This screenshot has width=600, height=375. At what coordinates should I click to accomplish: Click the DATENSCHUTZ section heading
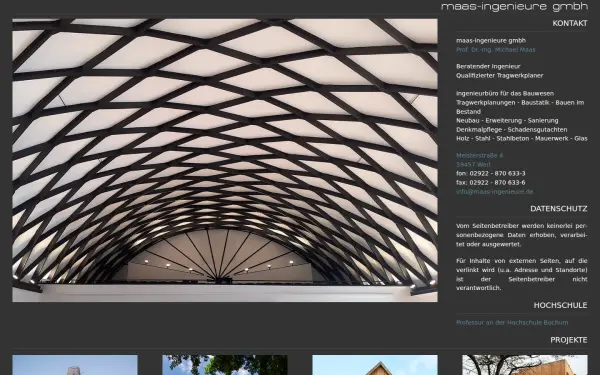(559, 209)
